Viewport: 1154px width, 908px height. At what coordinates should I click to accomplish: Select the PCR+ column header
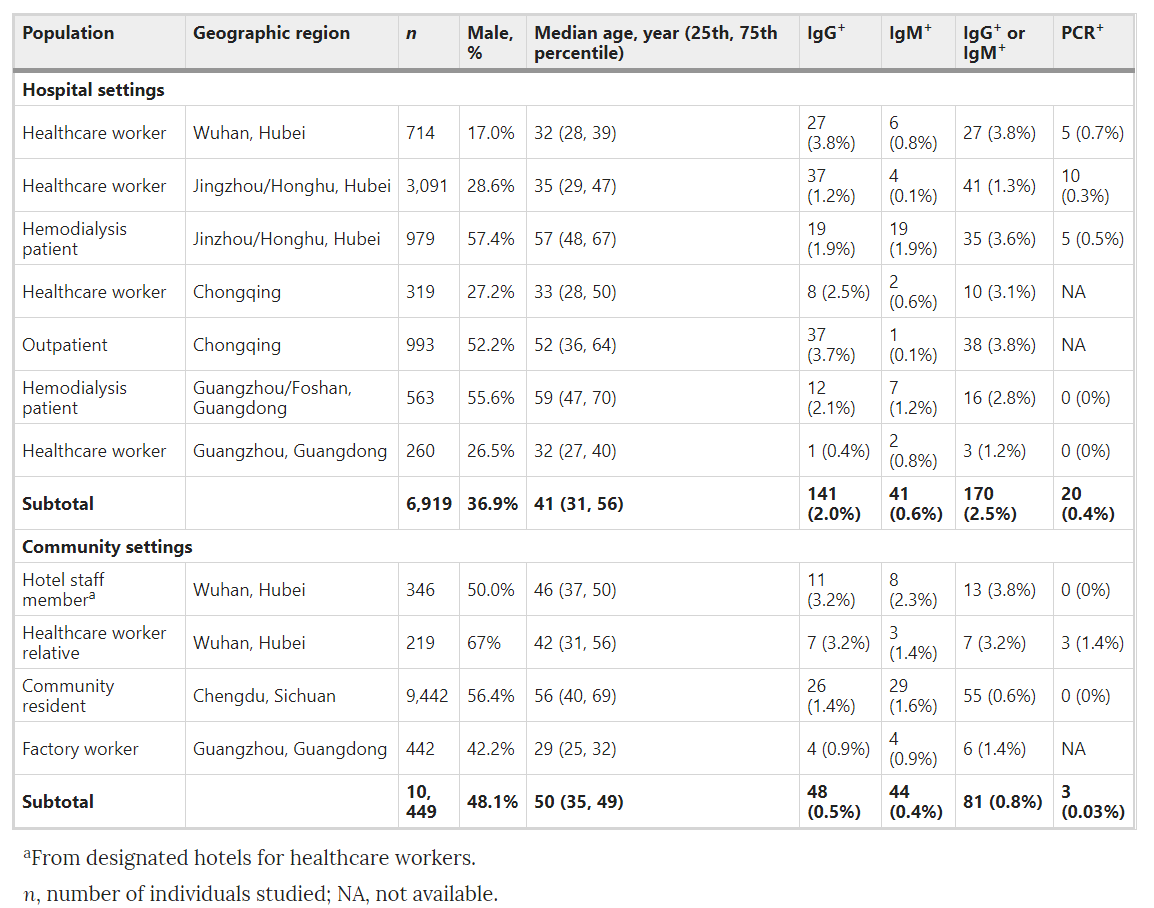(1082, 33)
